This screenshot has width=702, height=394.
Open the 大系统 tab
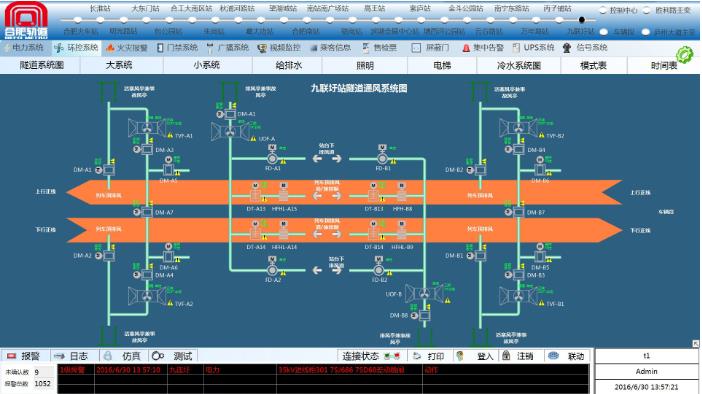(x=119, y=65)
